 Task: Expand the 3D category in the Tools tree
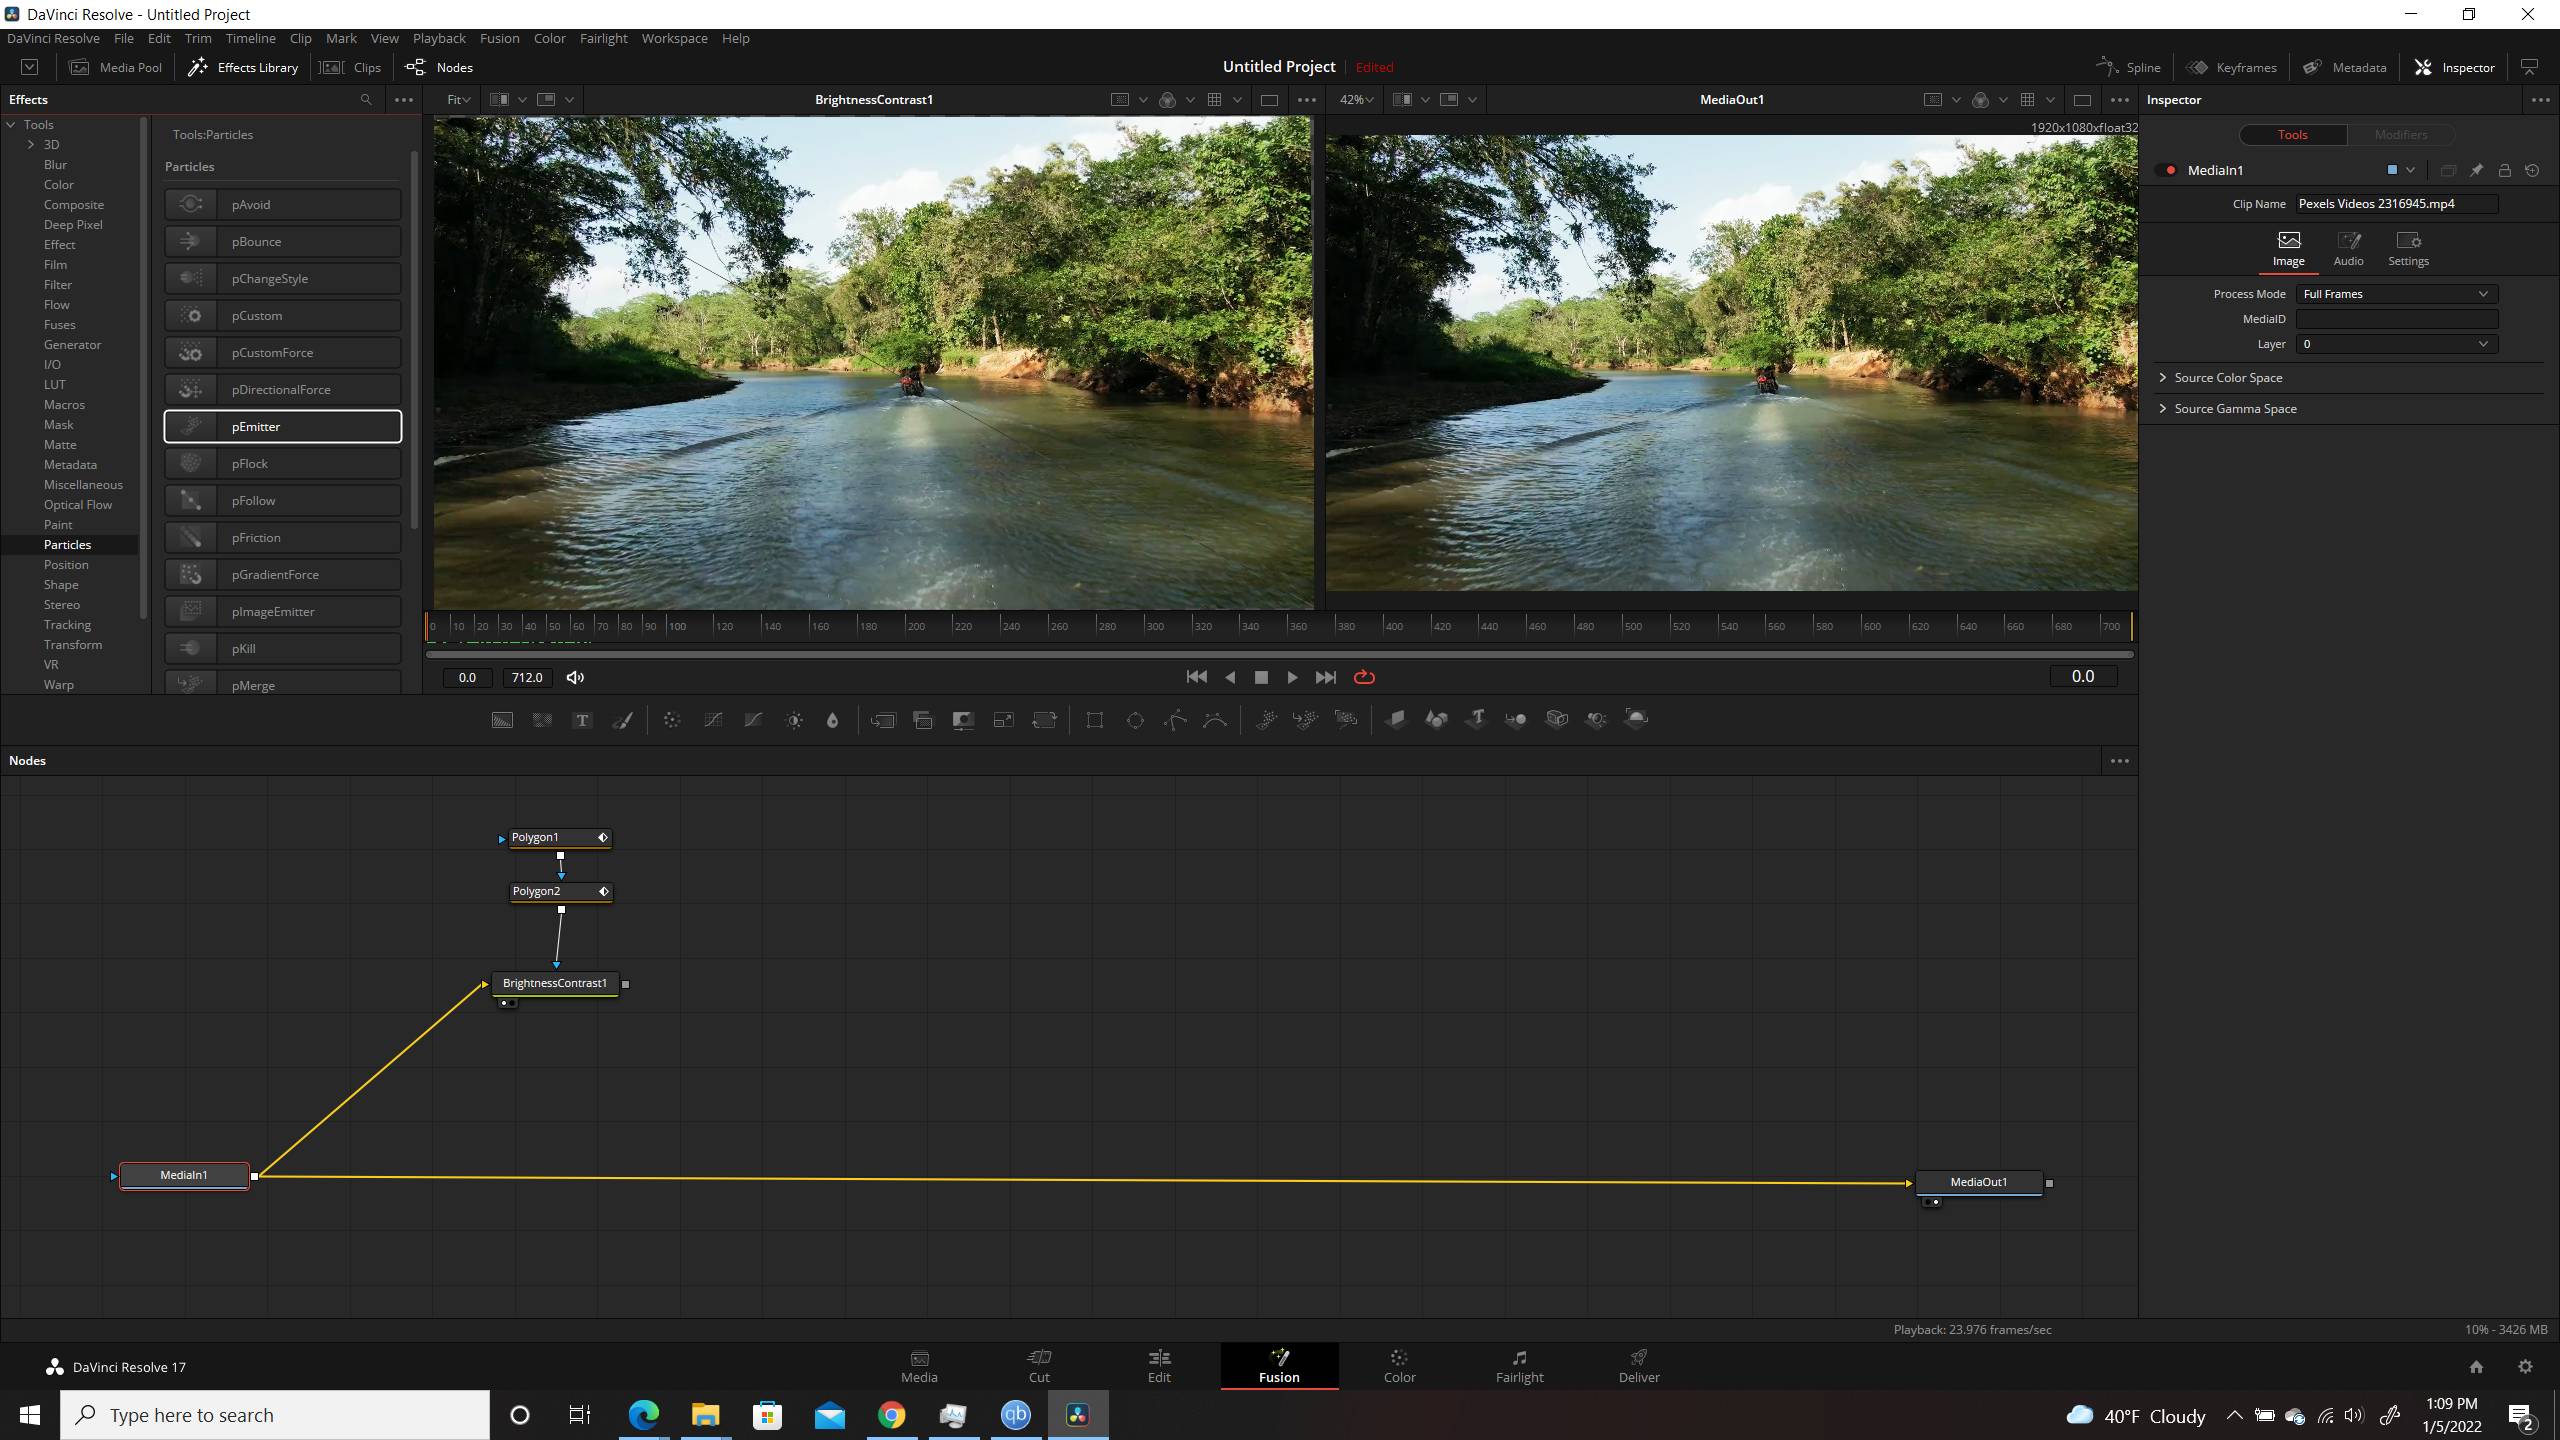click(x=31, y=145)
